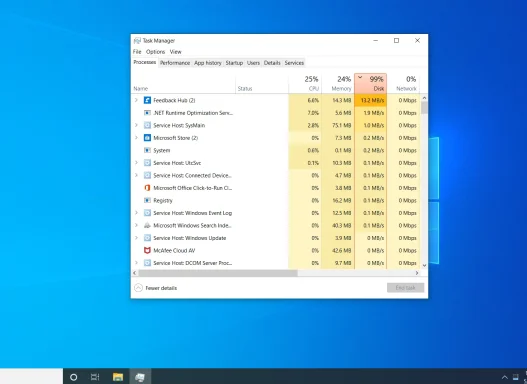Screen dimensions: 527x384
Task: Click the Service Host: UtcSvc icon
Action: pyautogui.click(x=147, y=163)
